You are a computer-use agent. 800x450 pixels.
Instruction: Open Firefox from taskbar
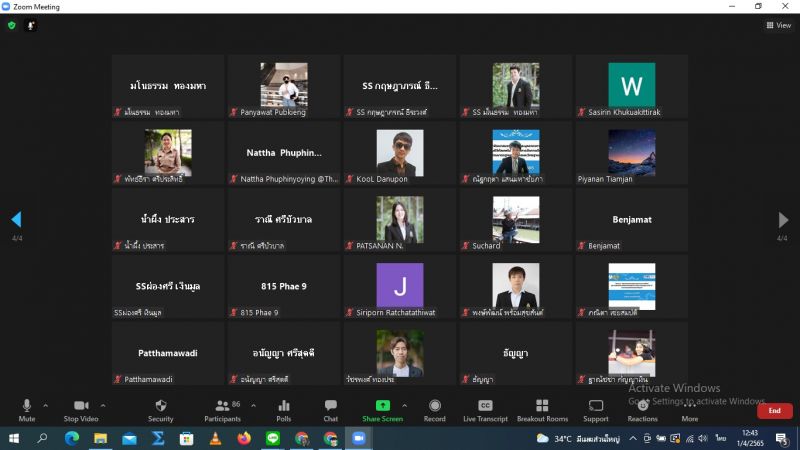point(244,438)
